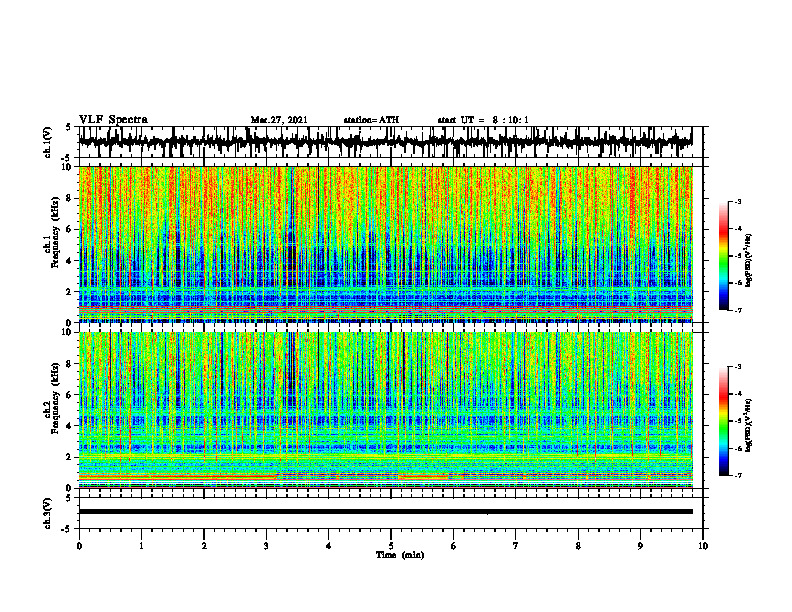Click the time axis tick label "7"
Screen dimensions: 792x612
pos(516,546)
